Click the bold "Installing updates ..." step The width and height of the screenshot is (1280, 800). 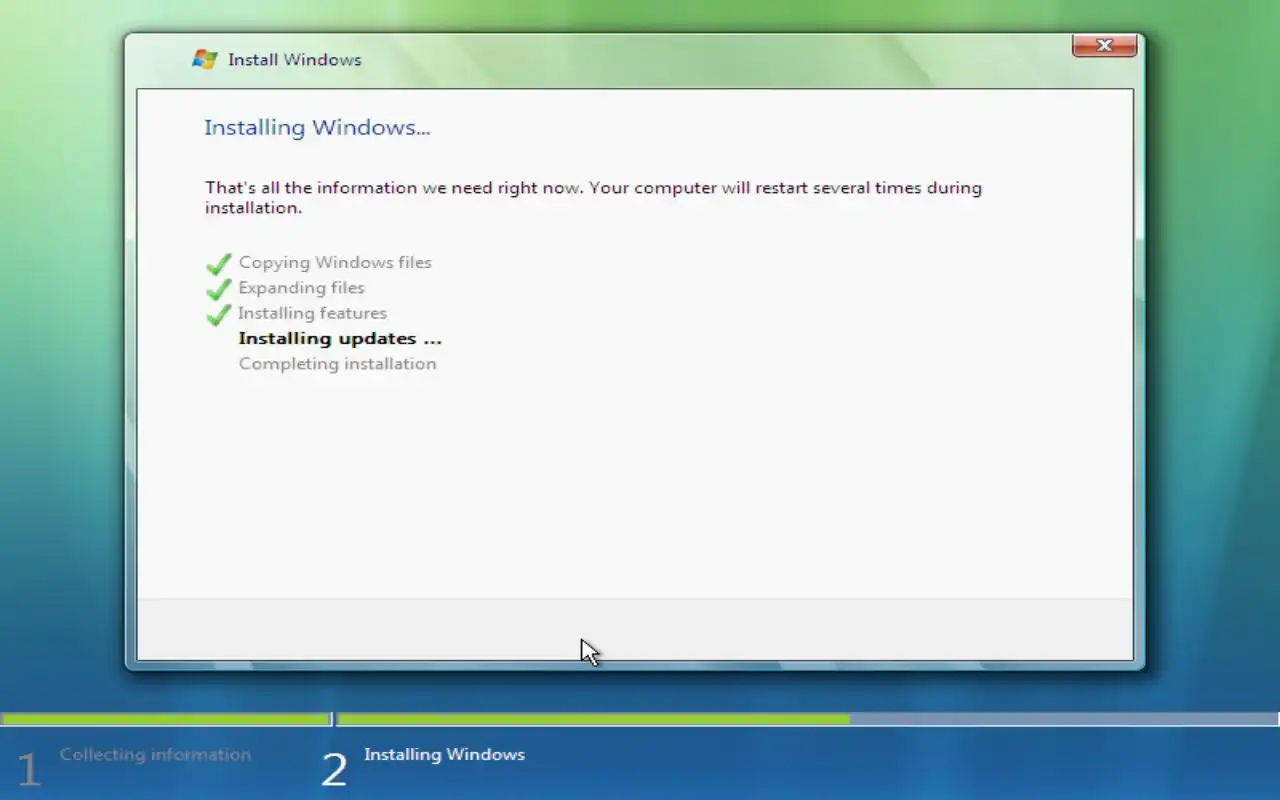click(340, 338)
